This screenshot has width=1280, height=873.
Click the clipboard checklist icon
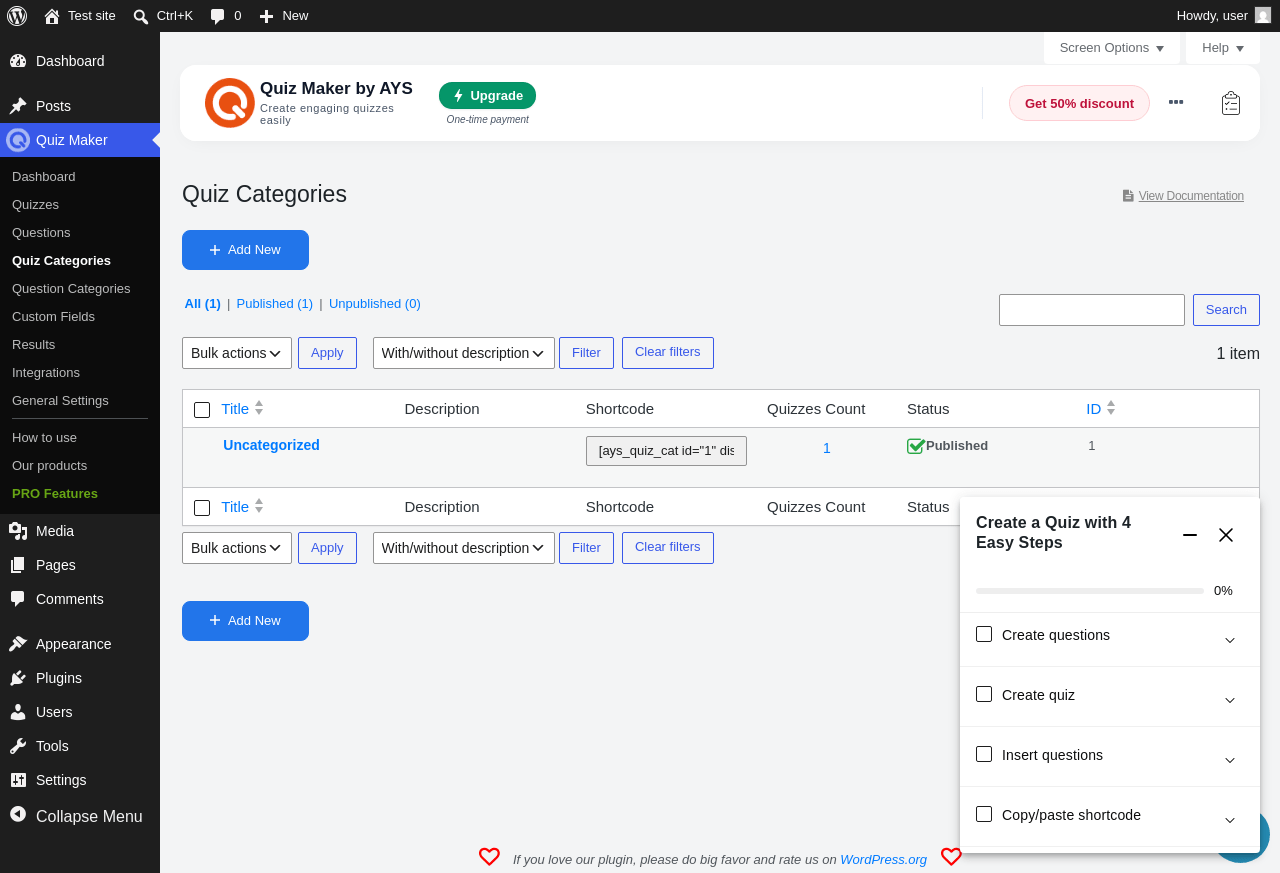(1231, 103)
